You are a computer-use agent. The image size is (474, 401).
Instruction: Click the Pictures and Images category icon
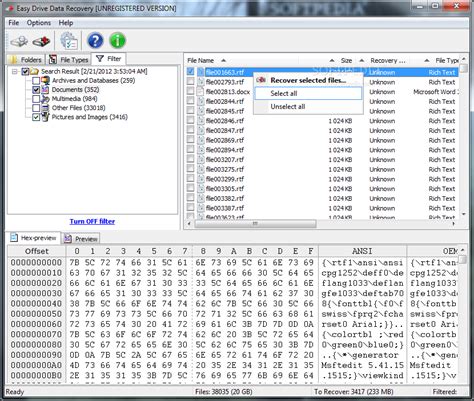(45, 117)
